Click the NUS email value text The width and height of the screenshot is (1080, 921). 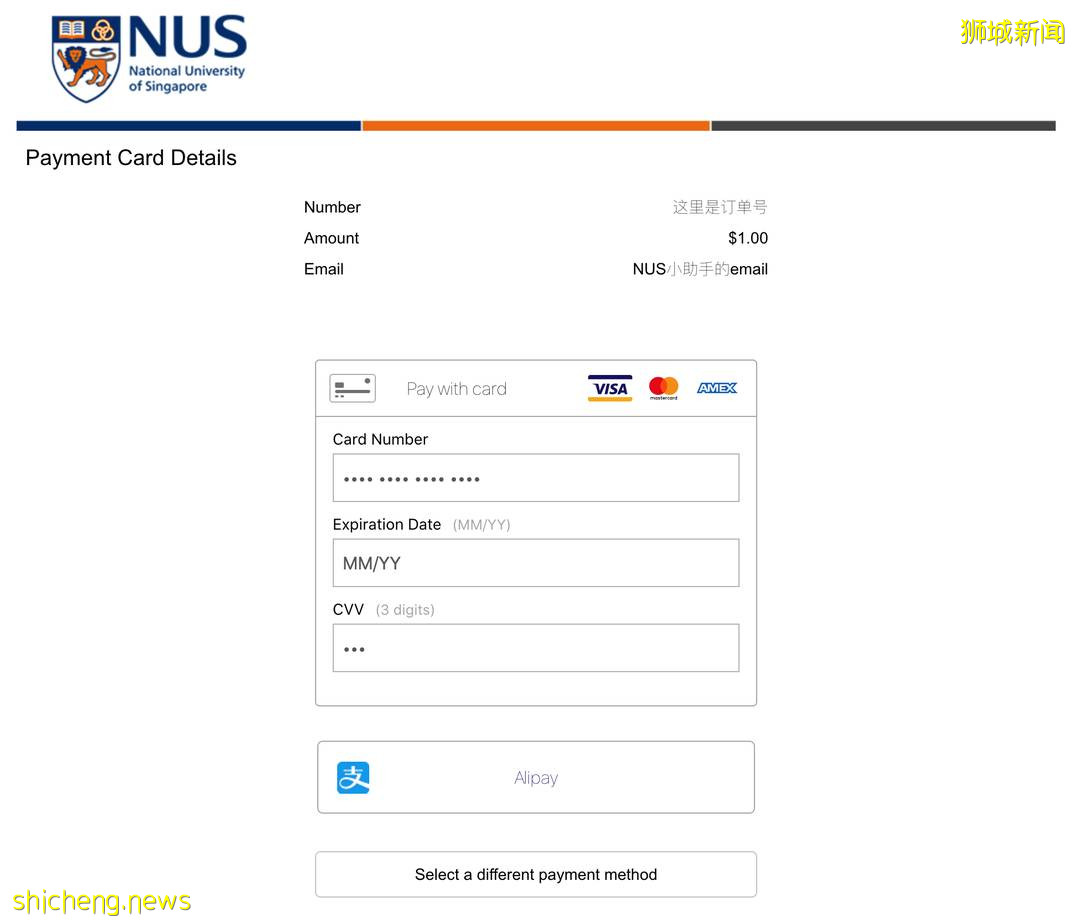coord(700,269)
